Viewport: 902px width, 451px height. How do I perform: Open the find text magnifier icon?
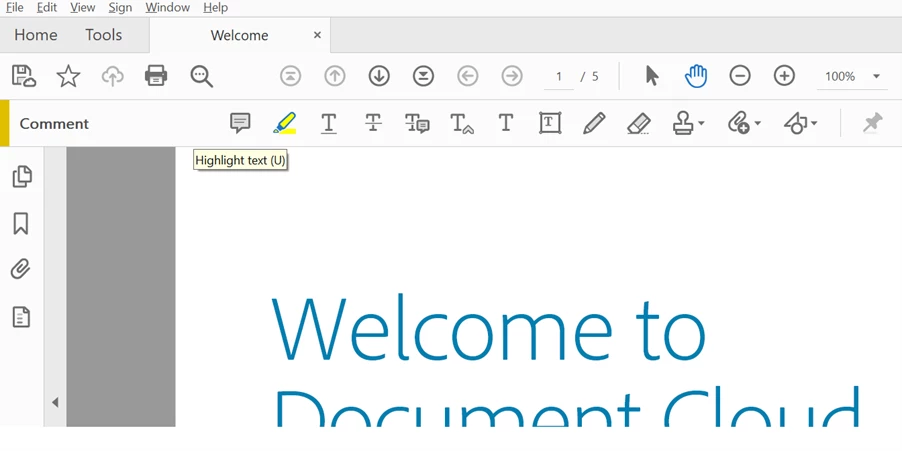click(201, 76)
